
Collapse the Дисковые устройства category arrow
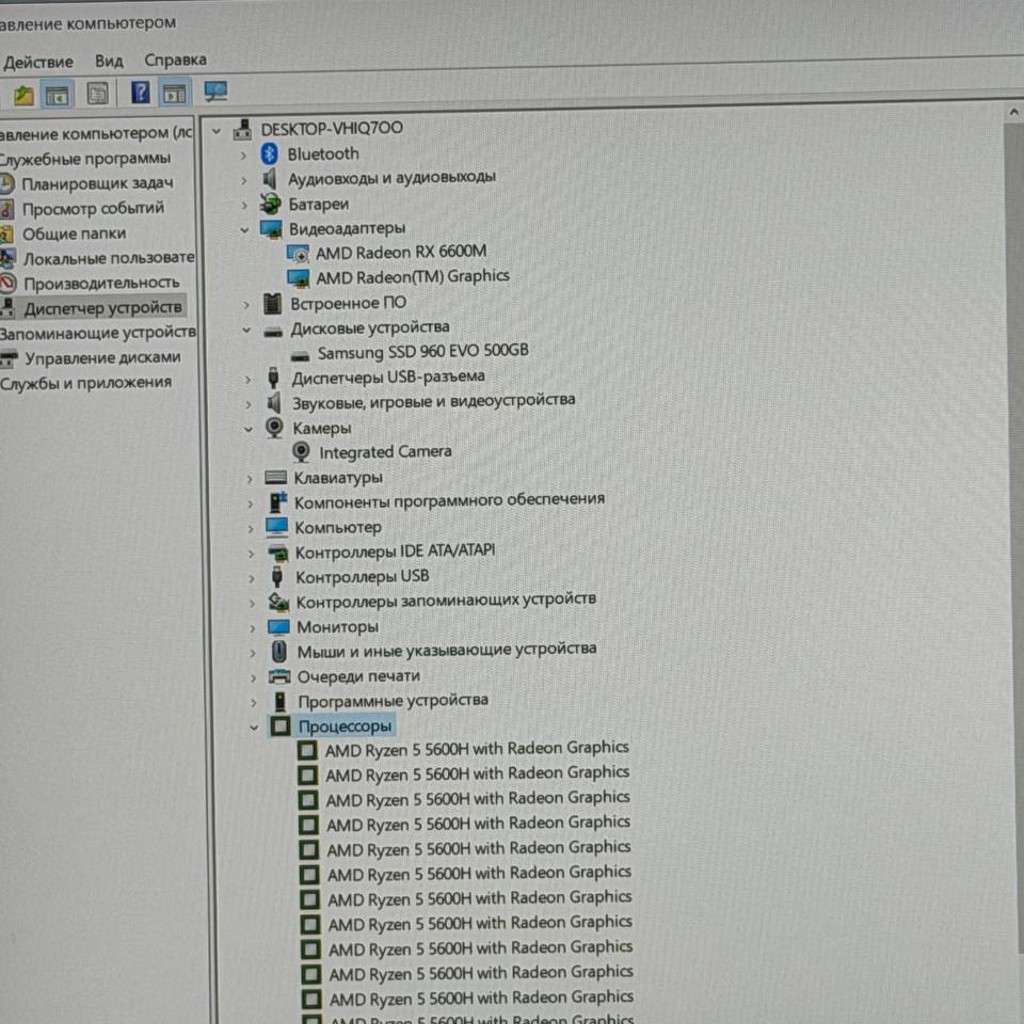[246, 330]
